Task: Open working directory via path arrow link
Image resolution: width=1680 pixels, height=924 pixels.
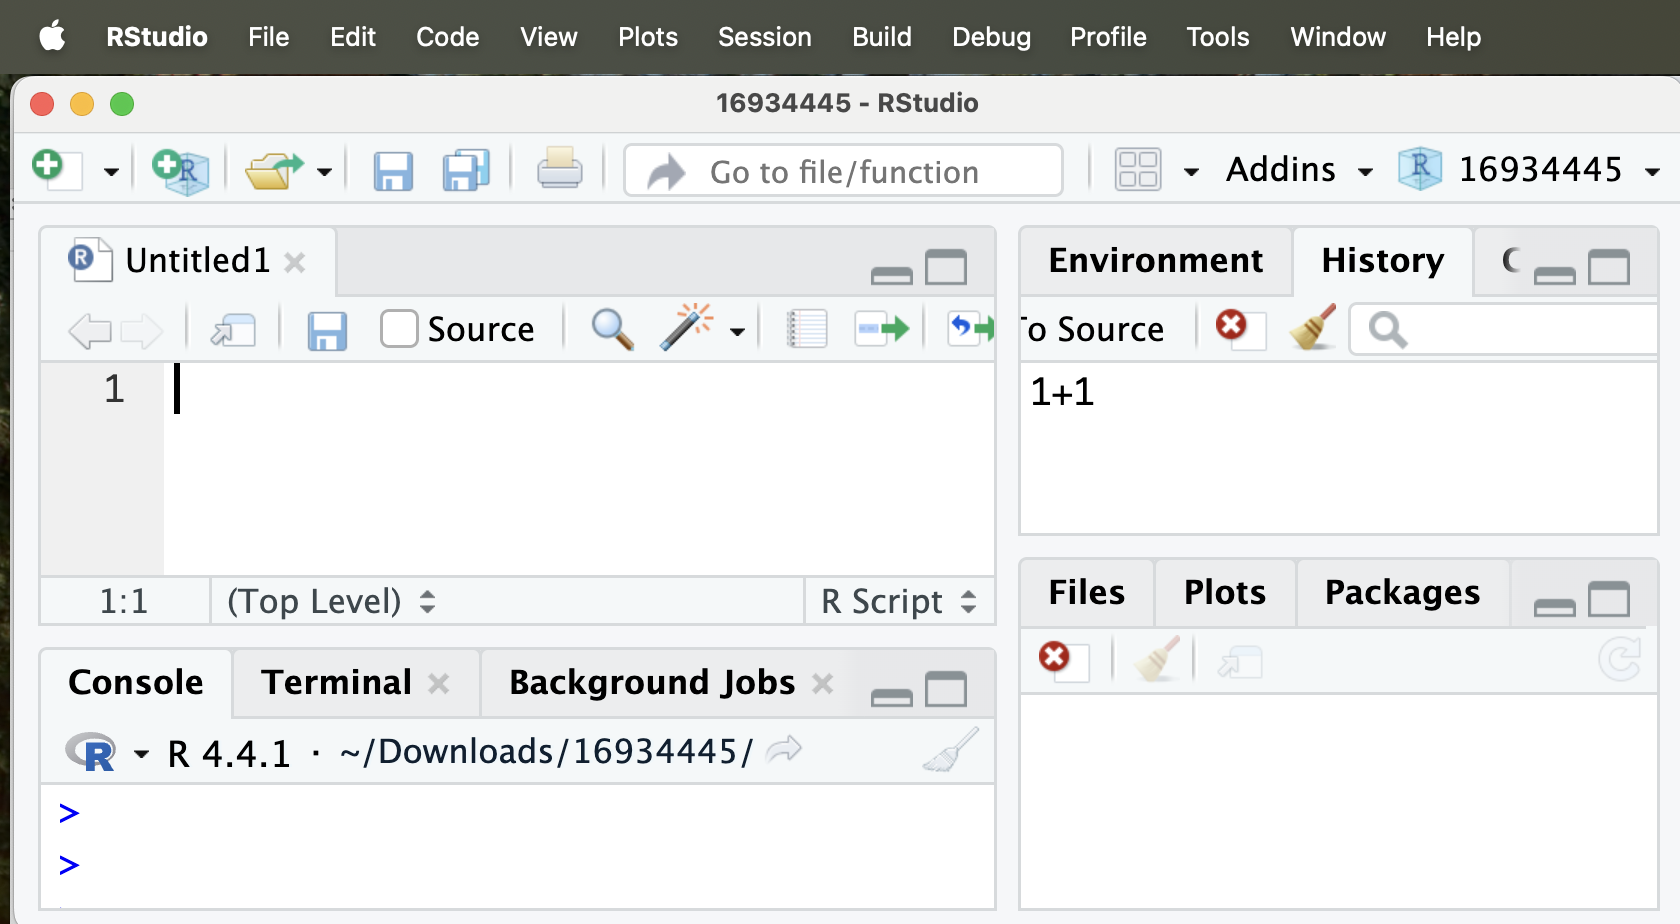Action: coord(783,750)
